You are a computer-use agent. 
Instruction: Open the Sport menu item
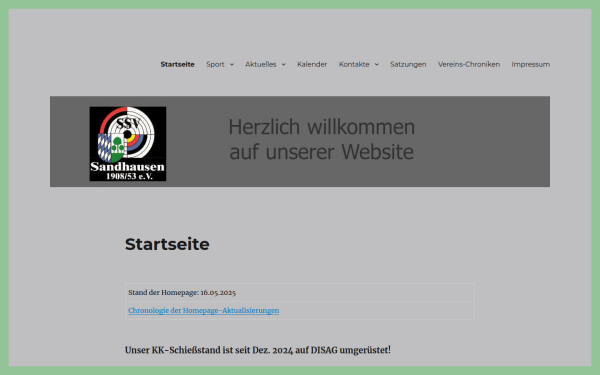pos(215,64)
